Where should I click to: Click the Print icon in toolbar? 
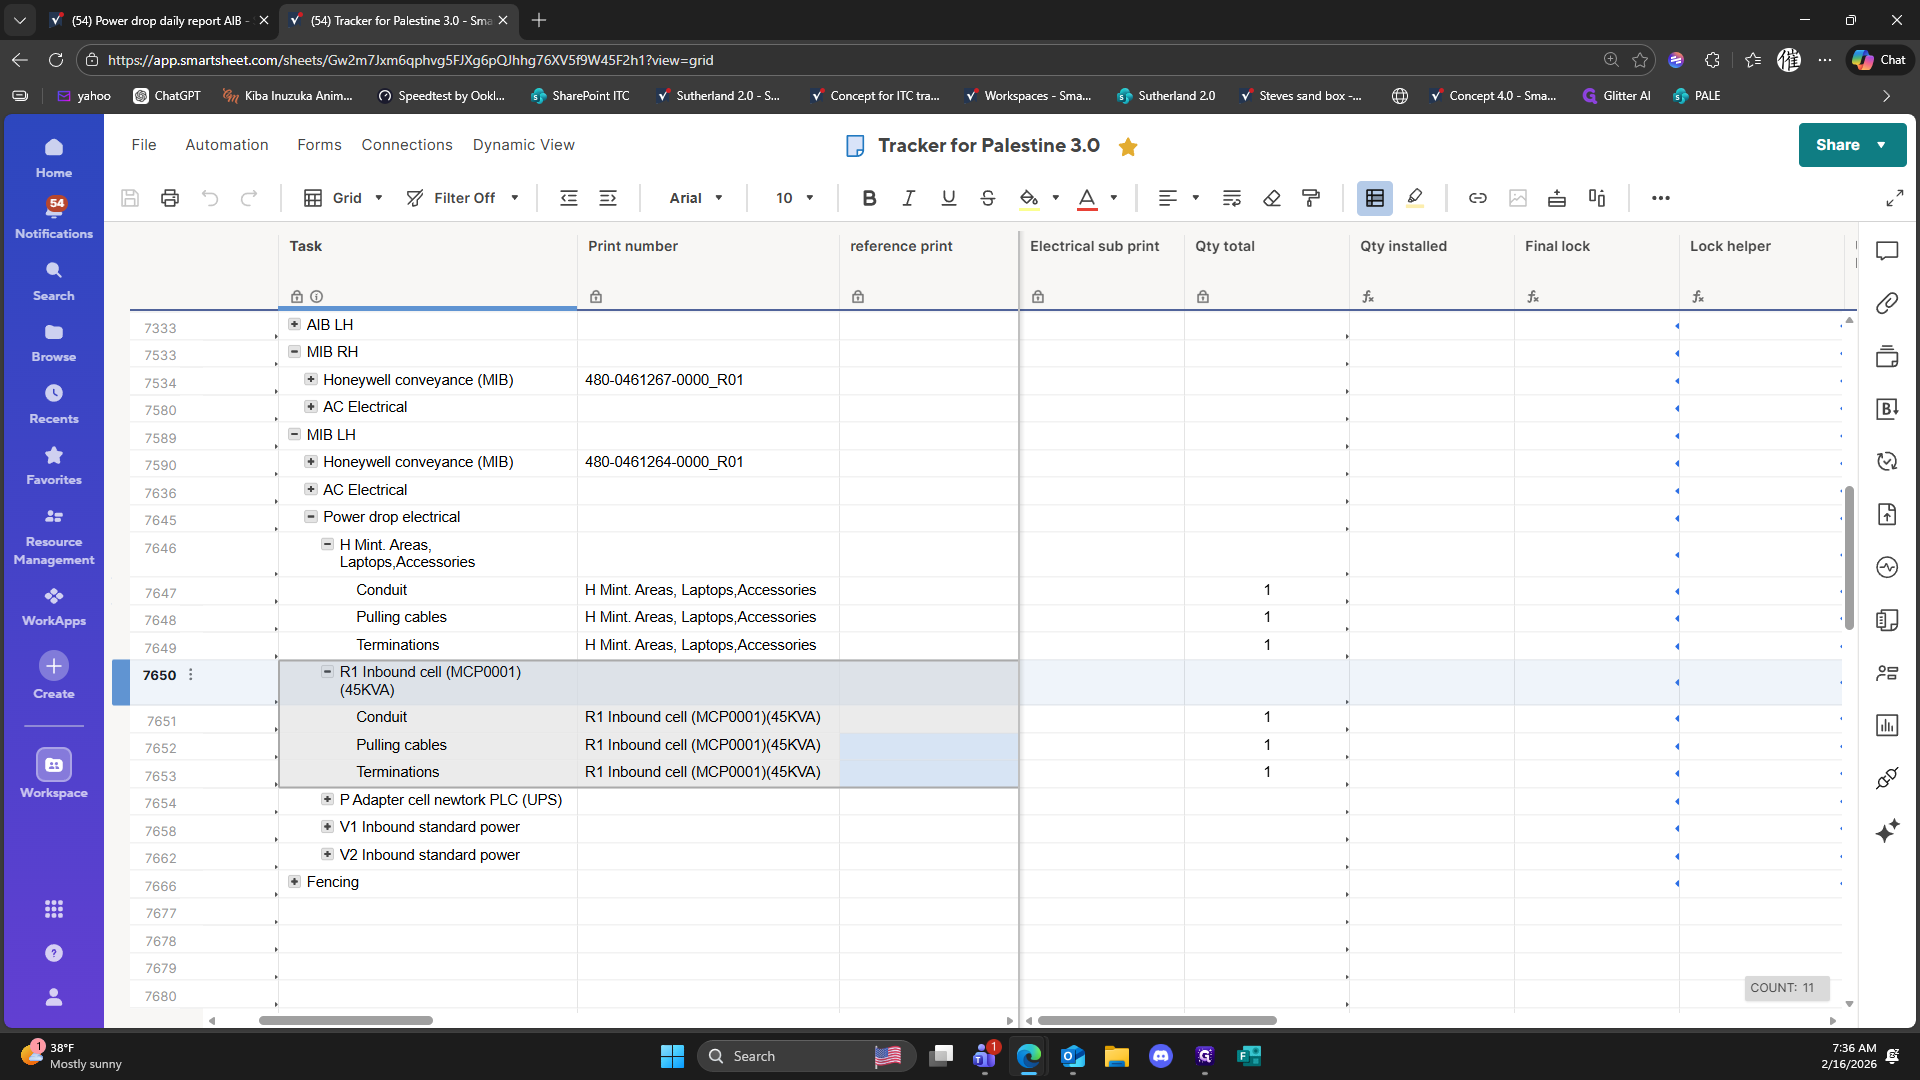point(170,198)
